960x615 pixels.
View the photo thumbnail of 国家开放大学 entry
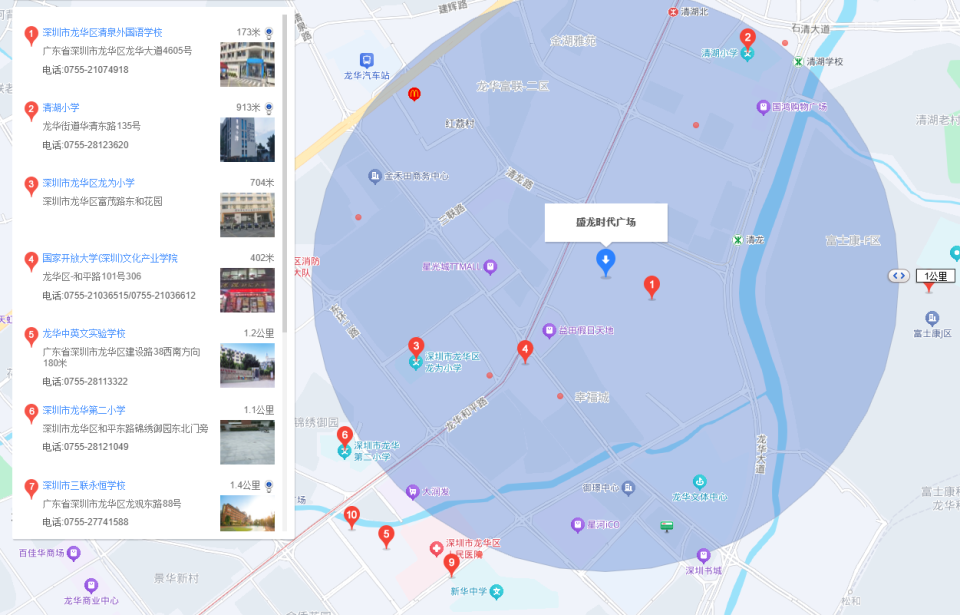pos(247,290)
